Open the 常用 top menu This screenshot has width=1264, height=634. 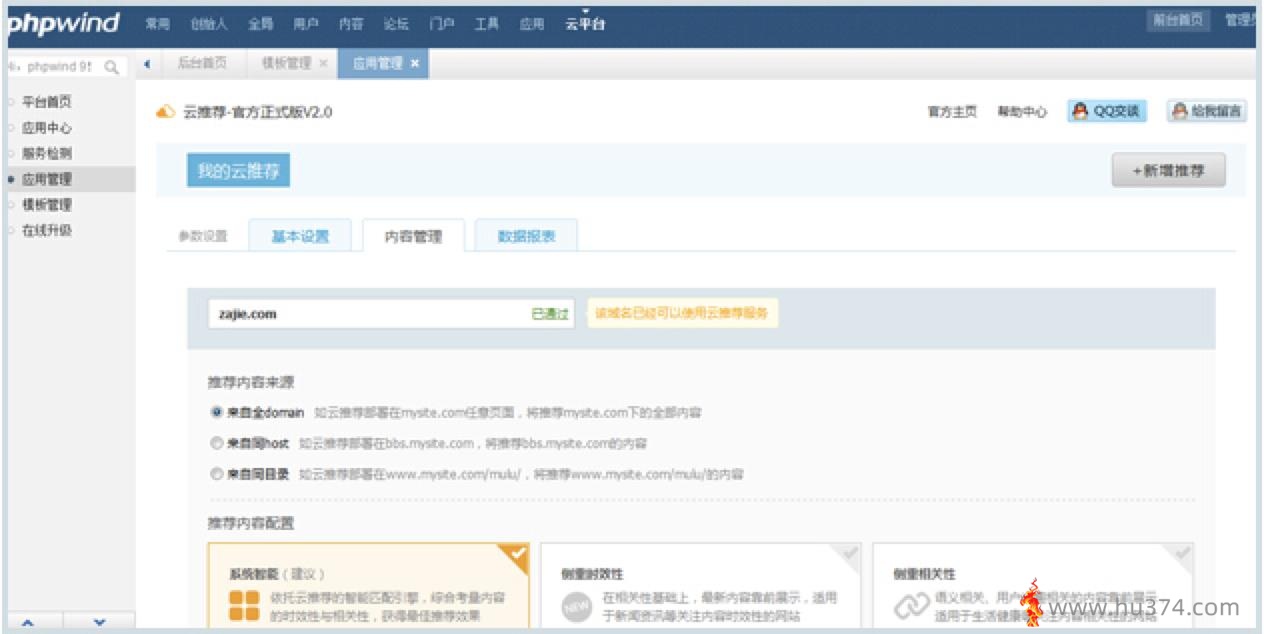point(157,24)
